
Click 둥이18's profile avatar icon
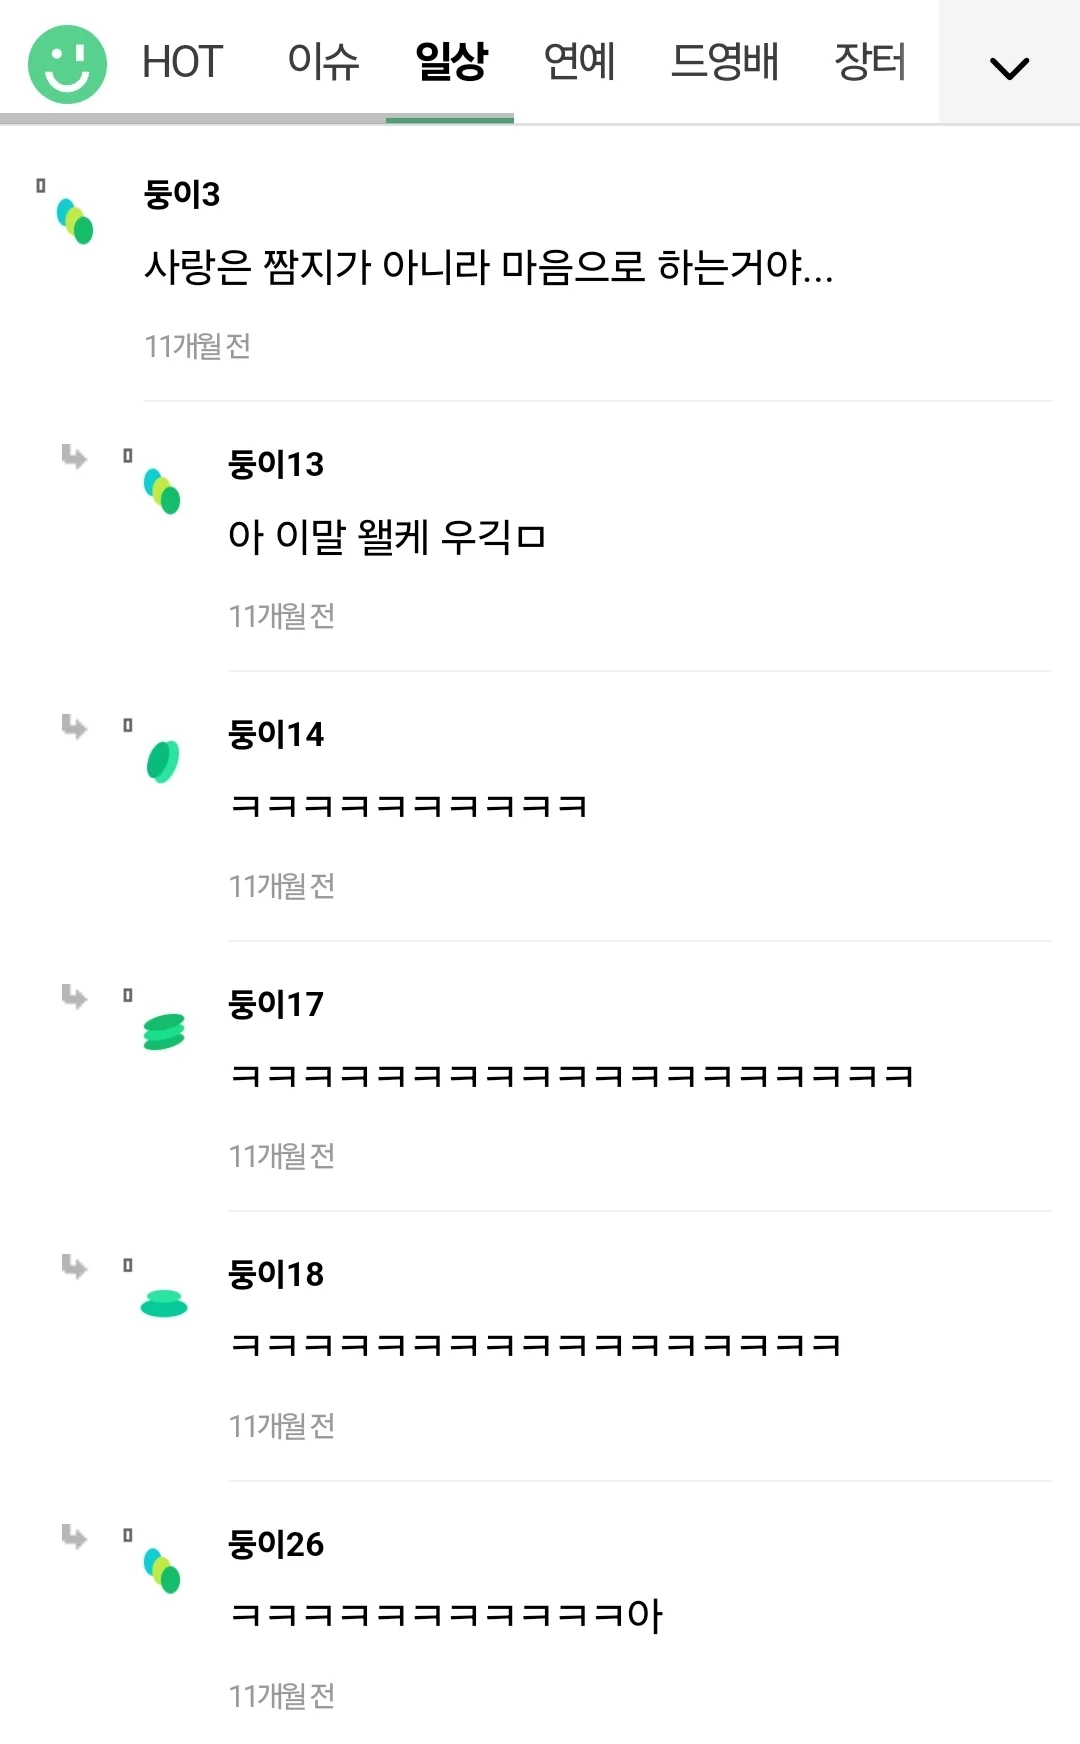[164, 1302]
